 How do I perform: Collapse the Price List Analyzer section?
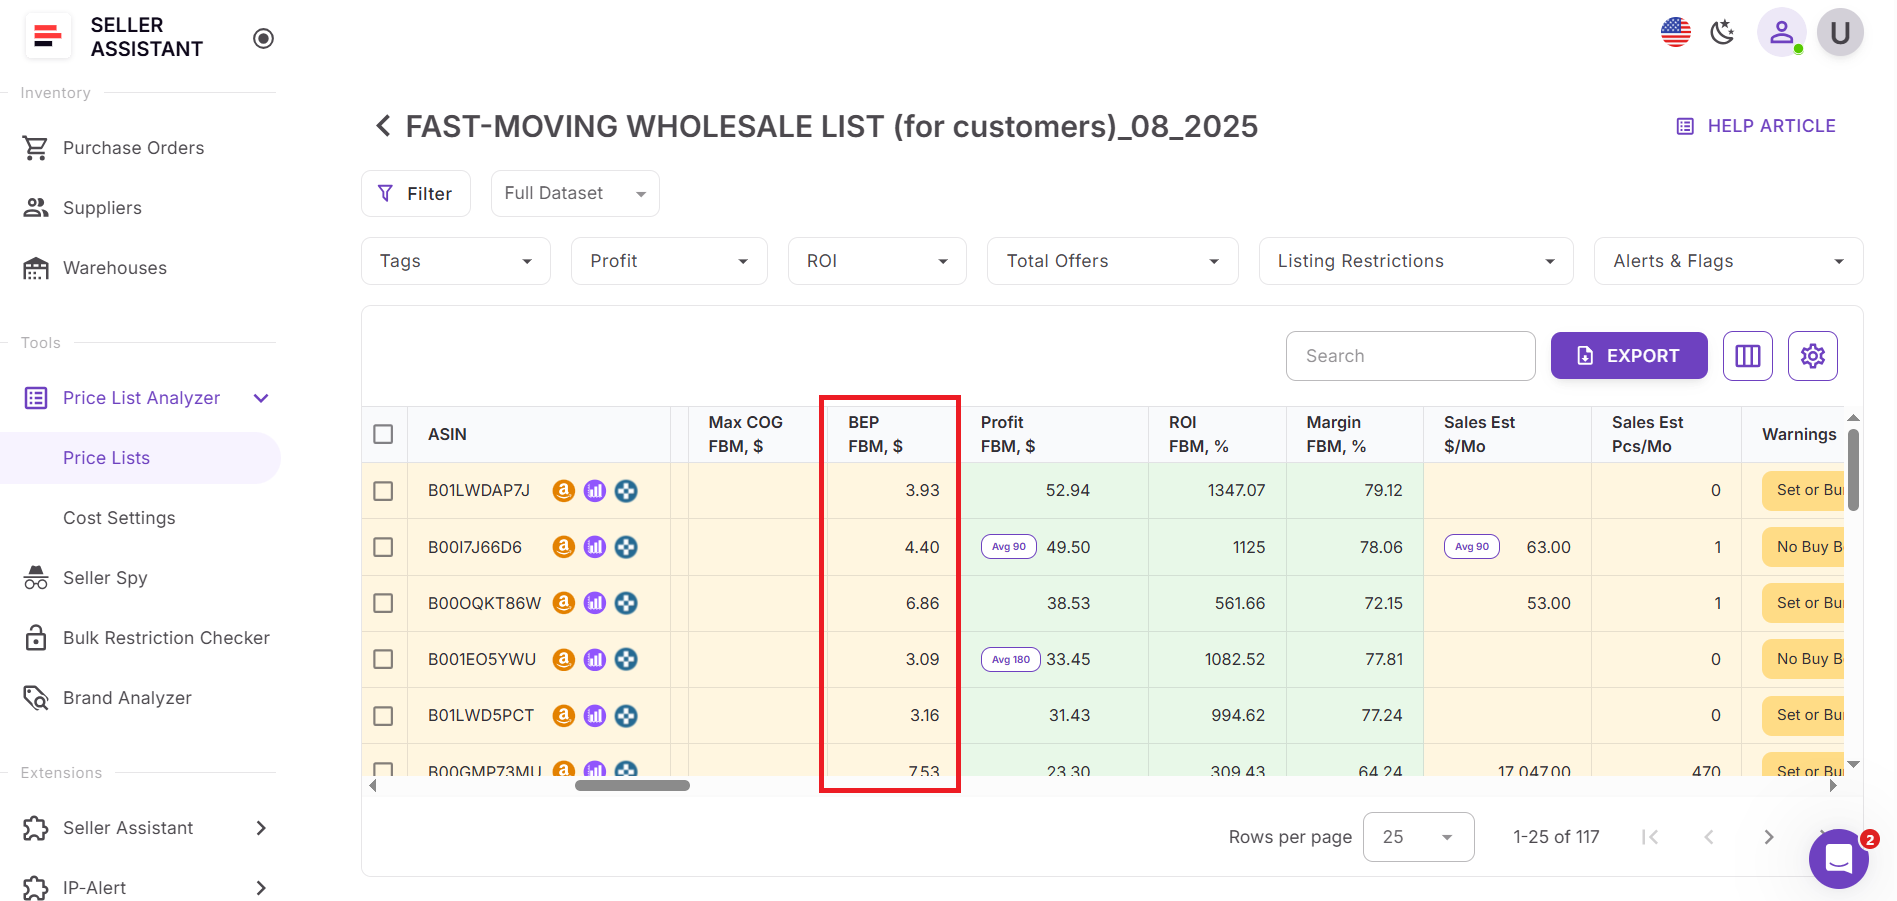(260, 397)
